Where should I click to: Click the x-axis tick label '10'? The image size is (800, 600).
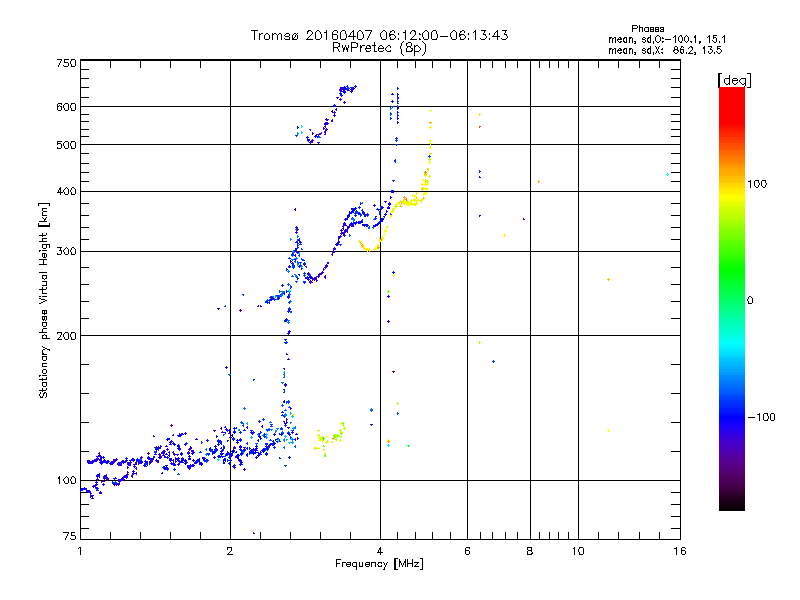click(x=578, y=551)
